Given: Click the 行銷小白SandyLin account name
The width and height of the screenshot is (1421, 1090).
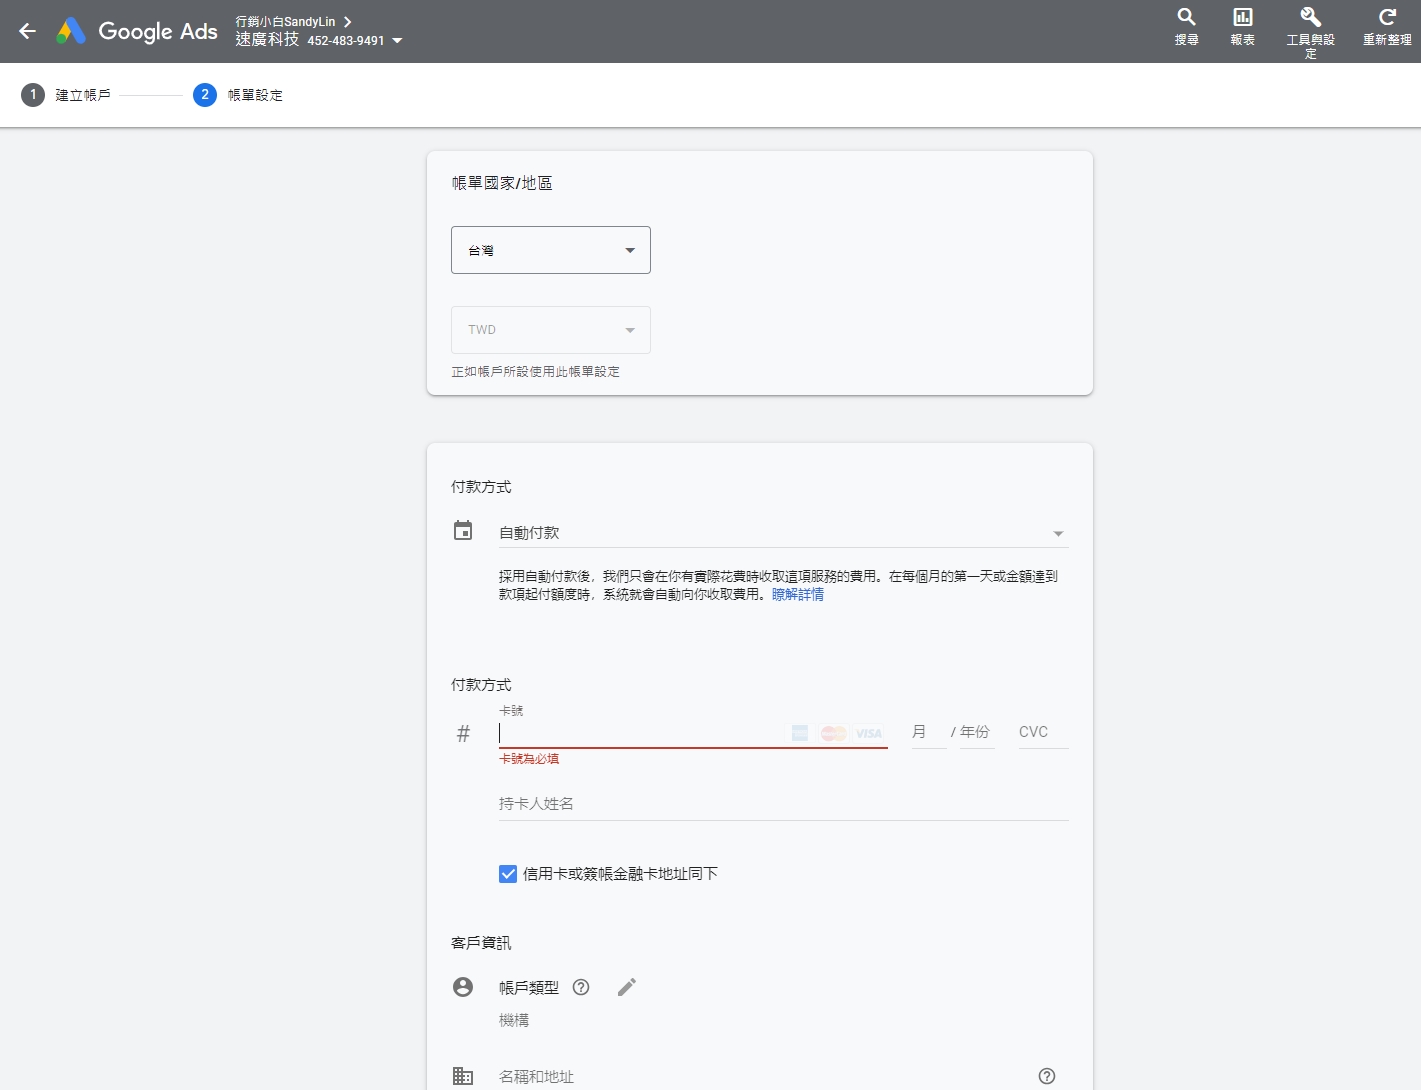Looking at the screenshot, I should click(286, 21).
